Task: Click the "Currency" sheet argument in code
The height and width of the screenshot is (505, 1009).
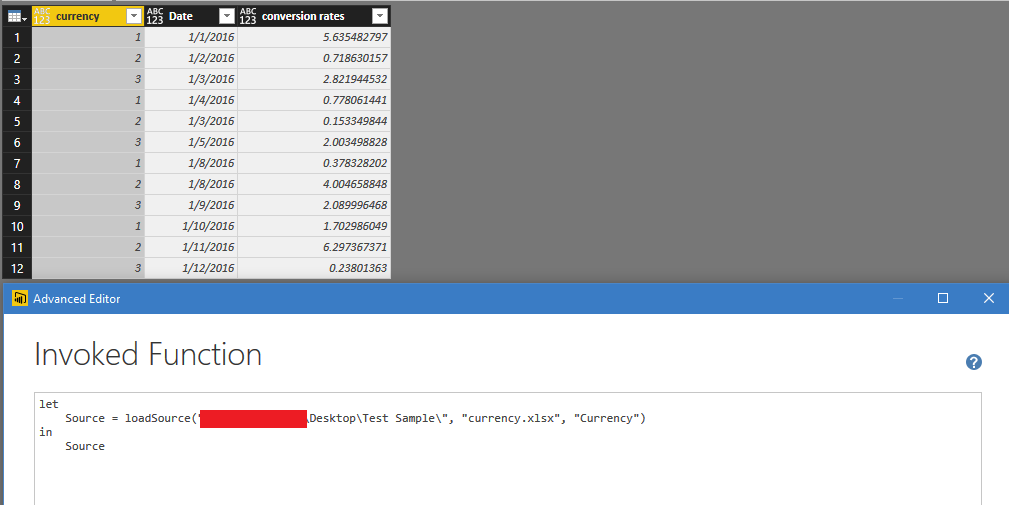Action: 606,418
